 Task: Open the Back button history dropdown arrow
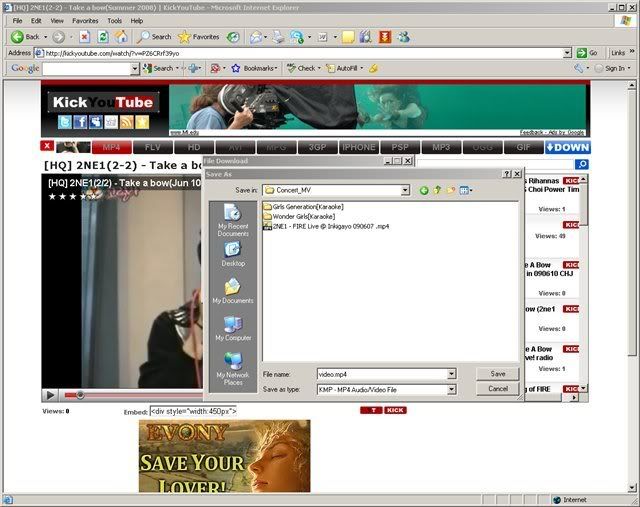click(x=45, y=37)
